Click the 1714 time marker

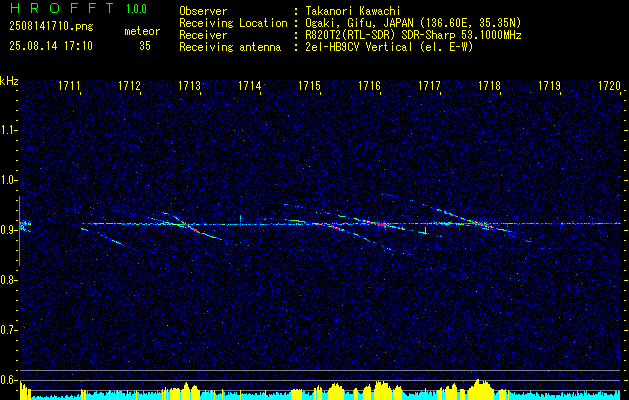tap(250, 86)
